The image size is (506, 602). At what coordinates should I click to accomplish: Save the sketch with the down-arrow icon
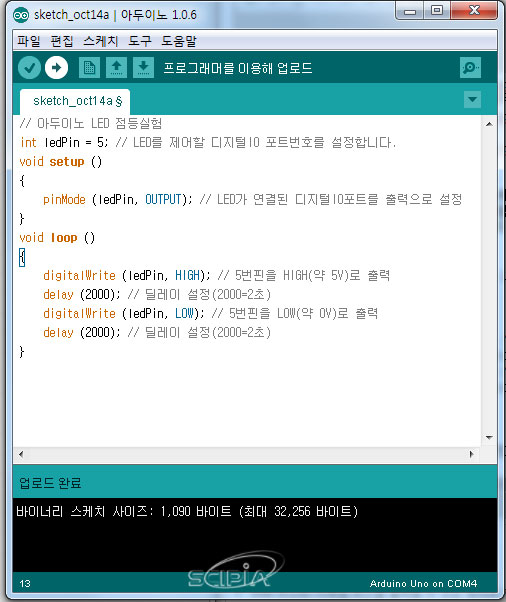143,68
